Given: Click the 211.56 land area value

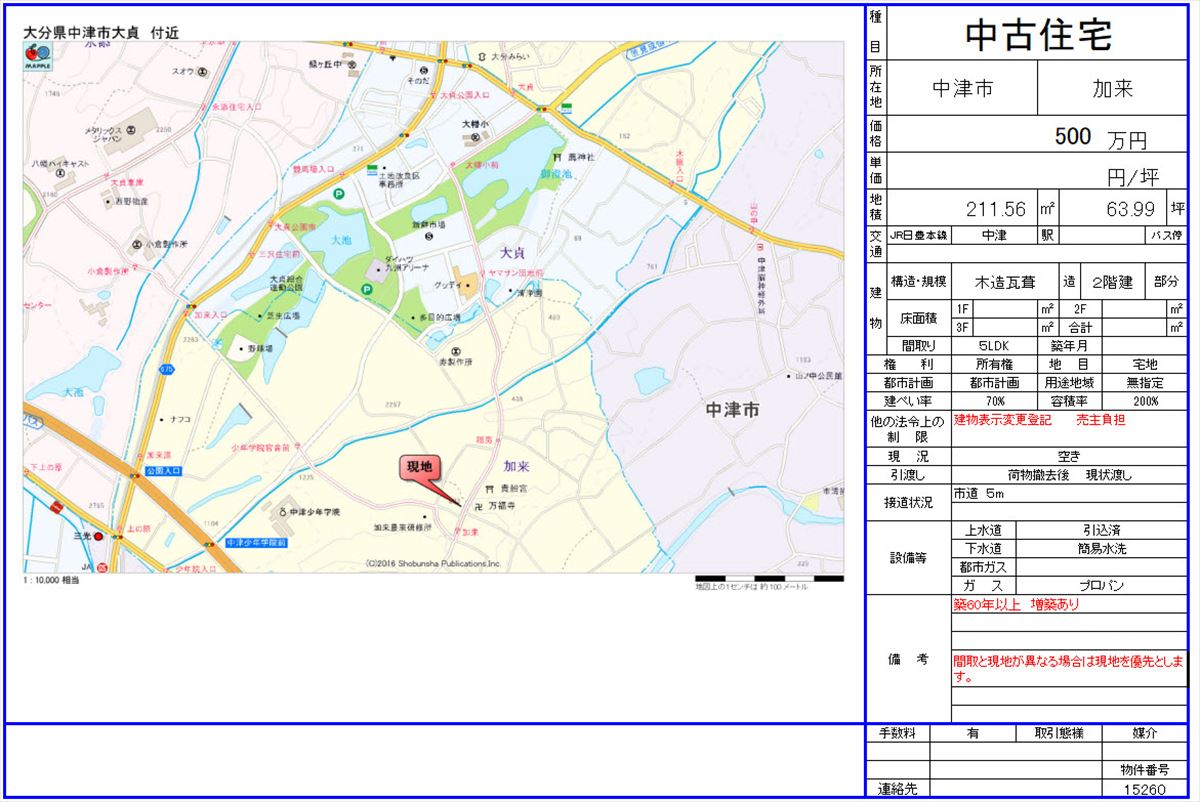Looking at the screenshot, I should coord(995,209).
